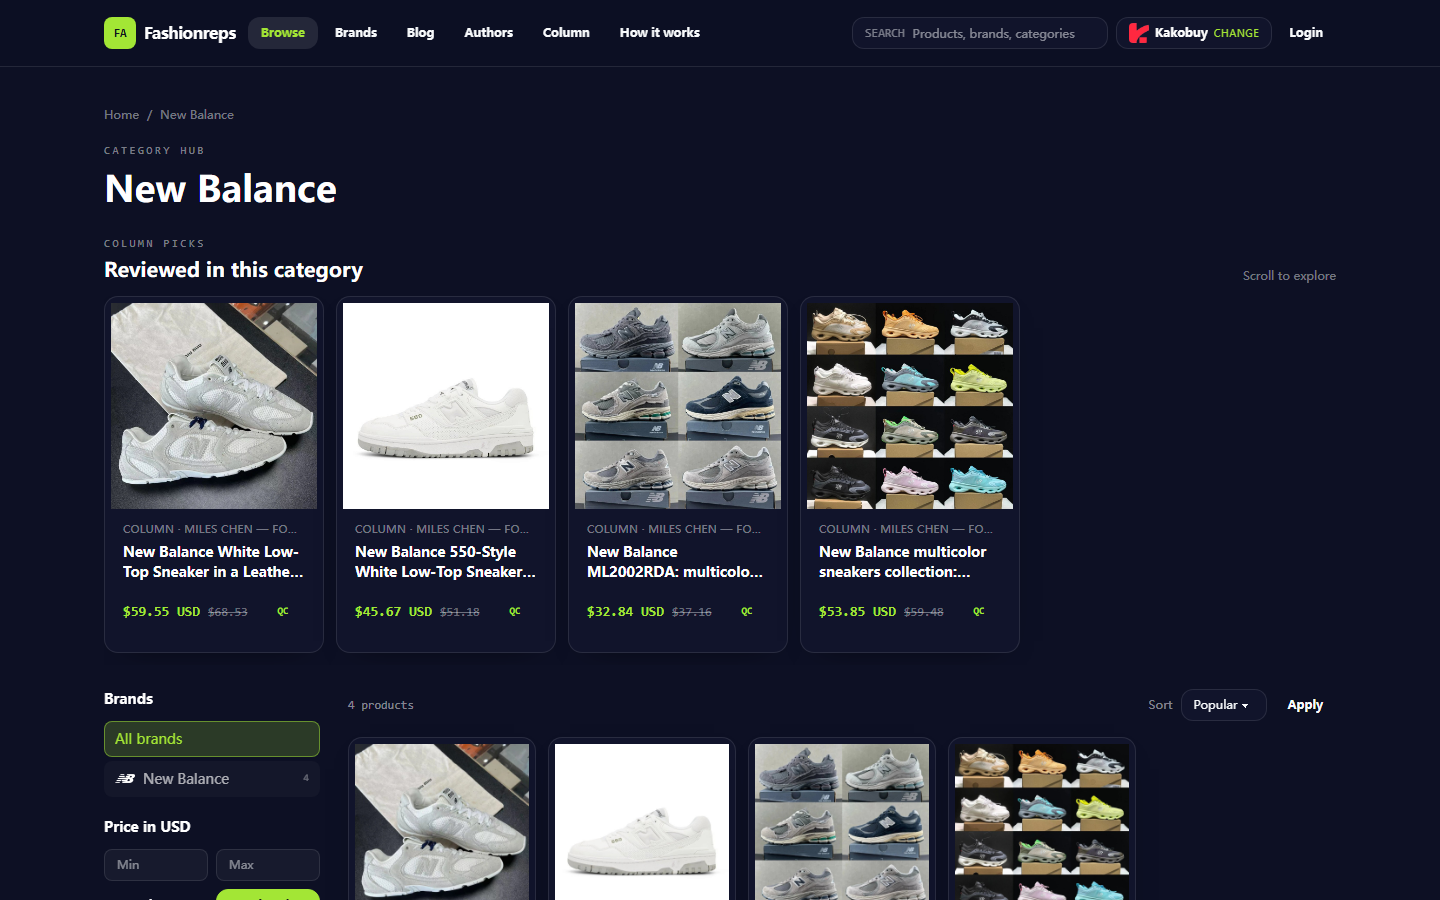Select the All brands filter
The width and height of the screenshot is (1440, 900).
(212, 739)
